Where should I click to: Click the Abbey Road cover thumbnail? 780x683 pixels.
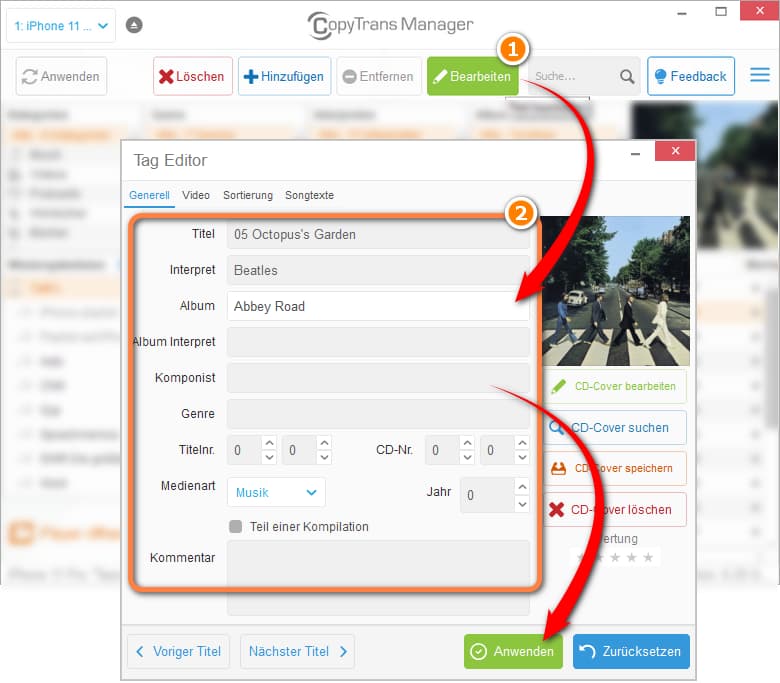point(615,291)
